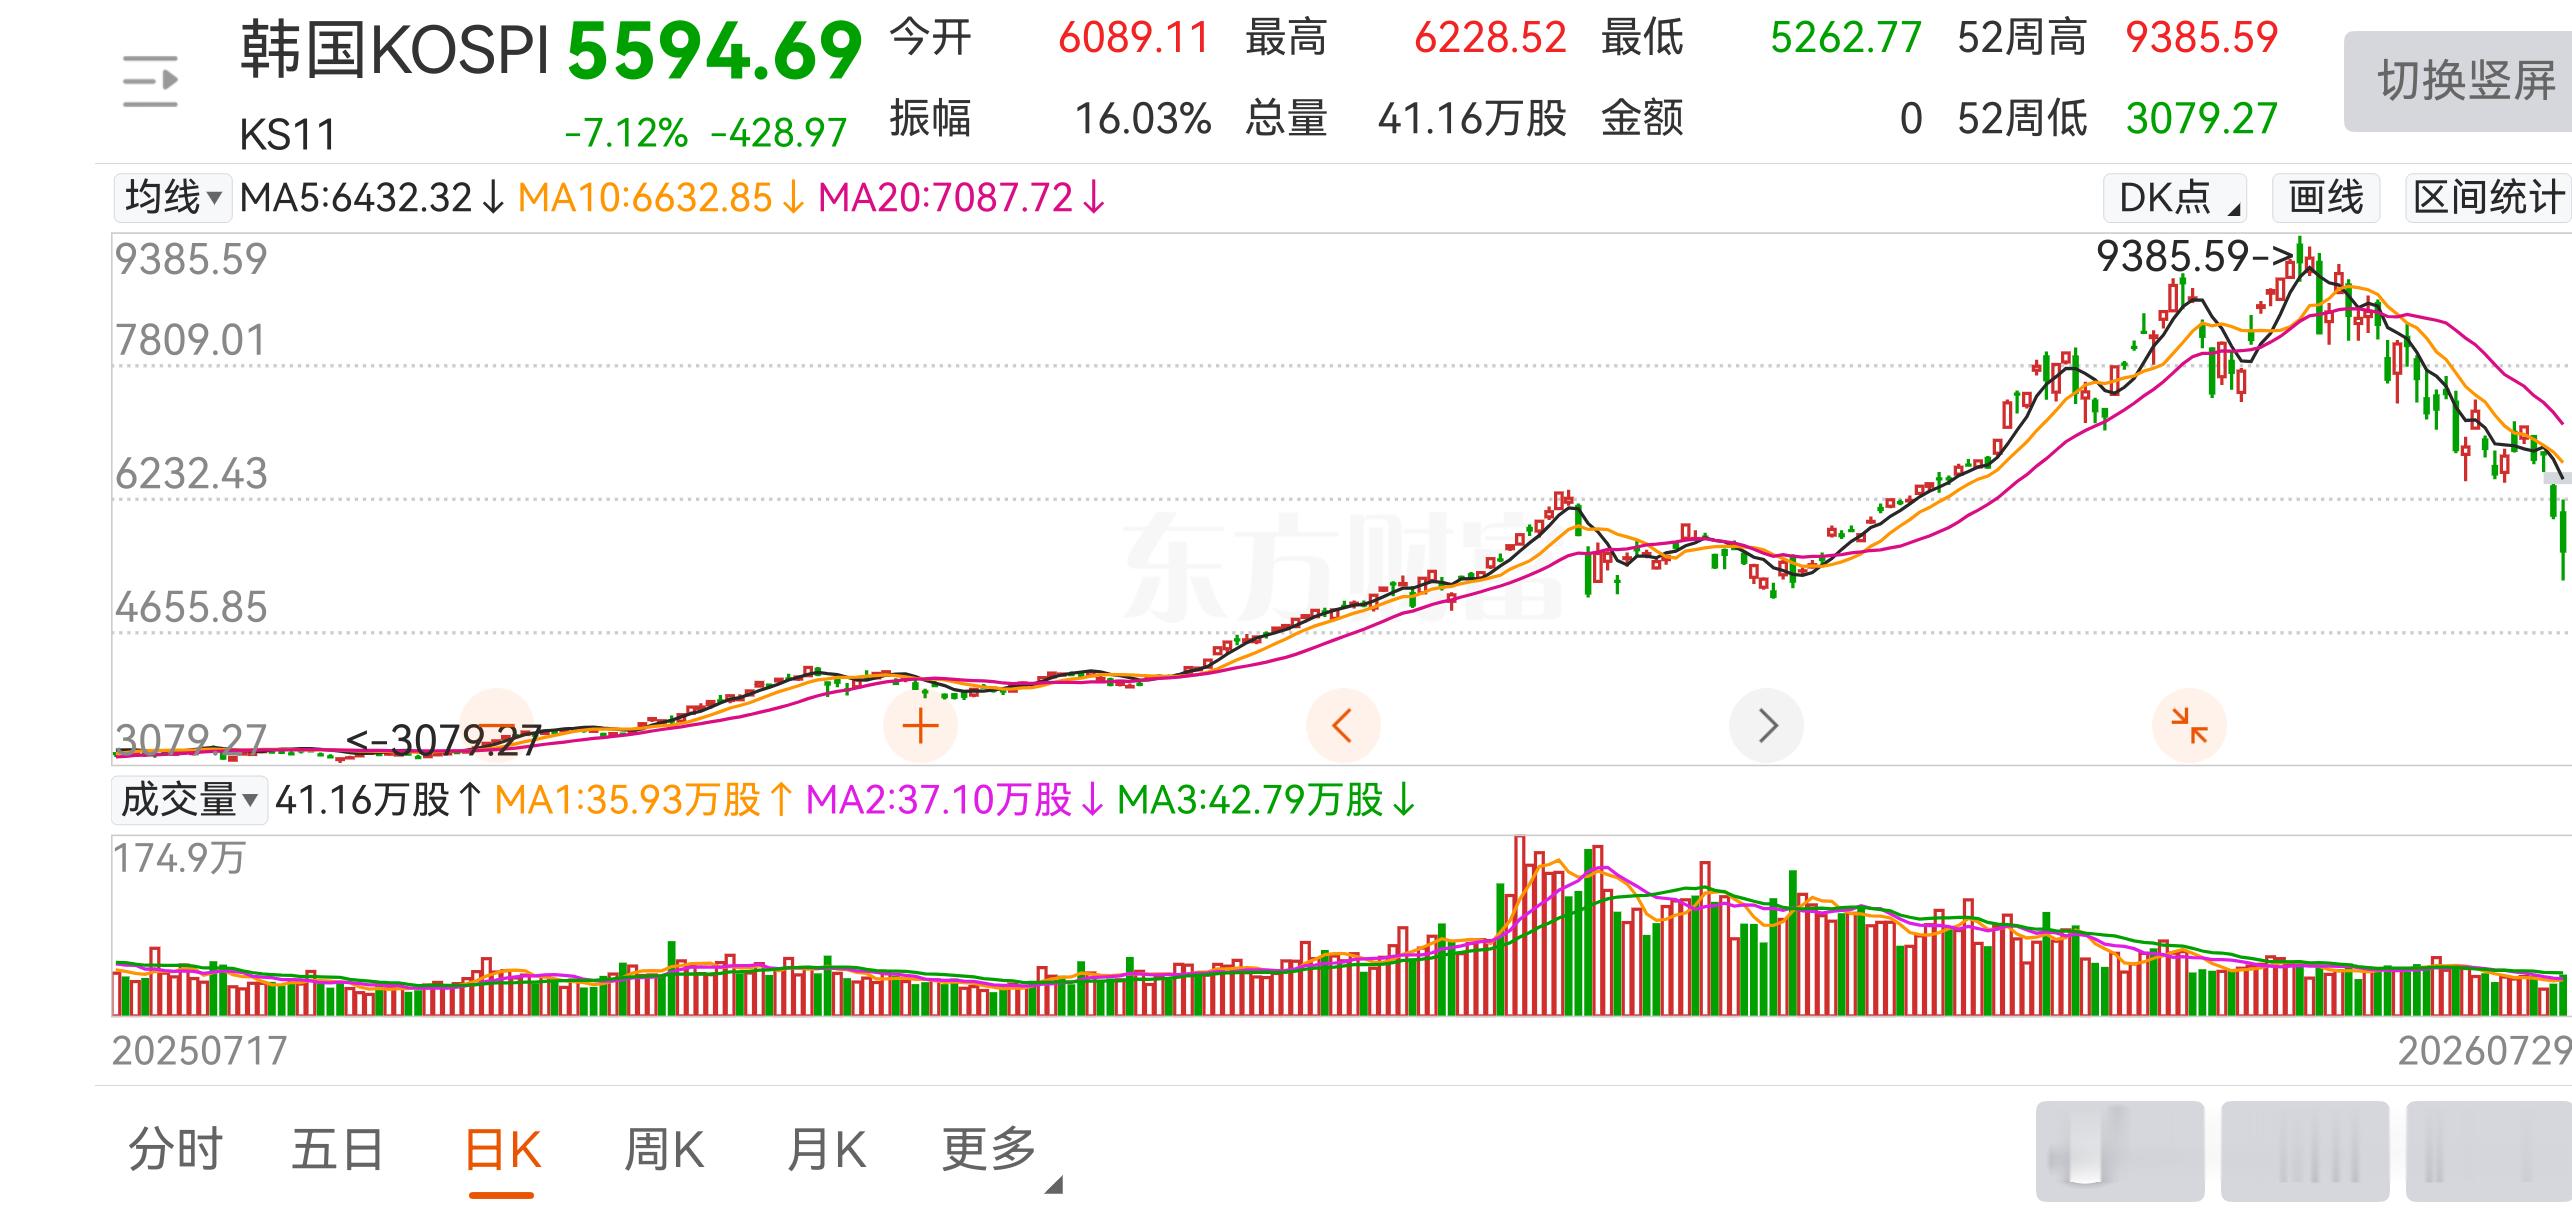Click the middle blurred thumbnail at bottom right
This screenshot has height=1211, width=2572.
(2305, 1151)
